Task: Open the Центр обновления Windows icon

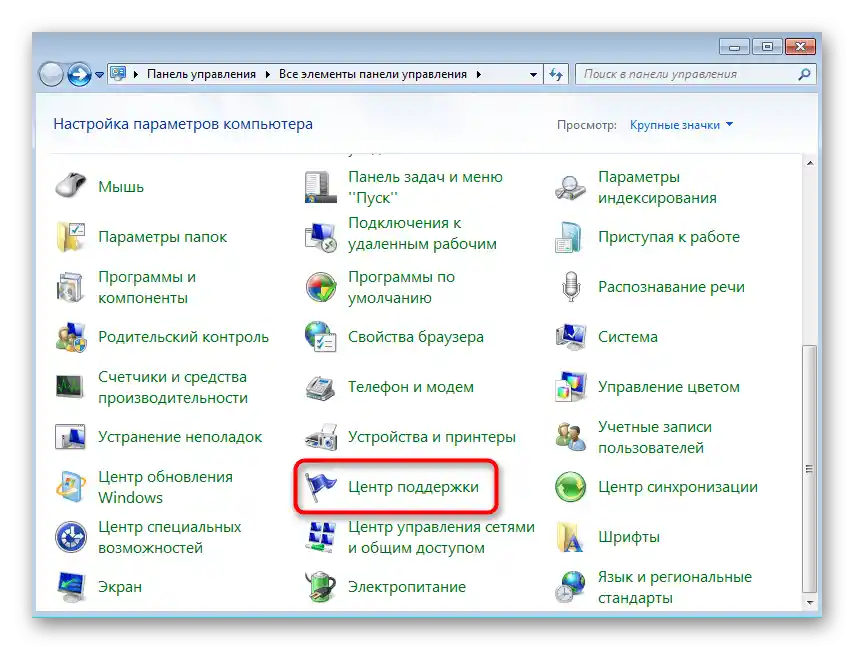Action: pos(70,487)
